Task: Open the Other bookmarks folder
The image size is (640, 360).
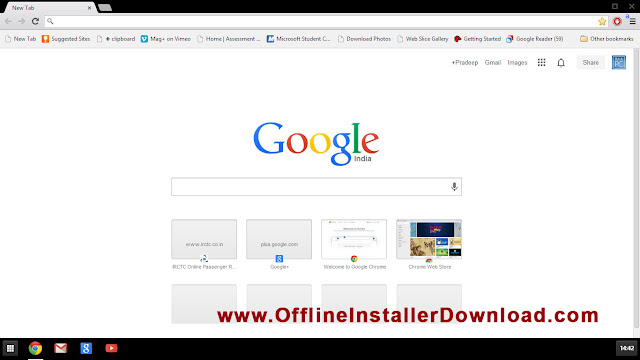Action: coord(607,39)
